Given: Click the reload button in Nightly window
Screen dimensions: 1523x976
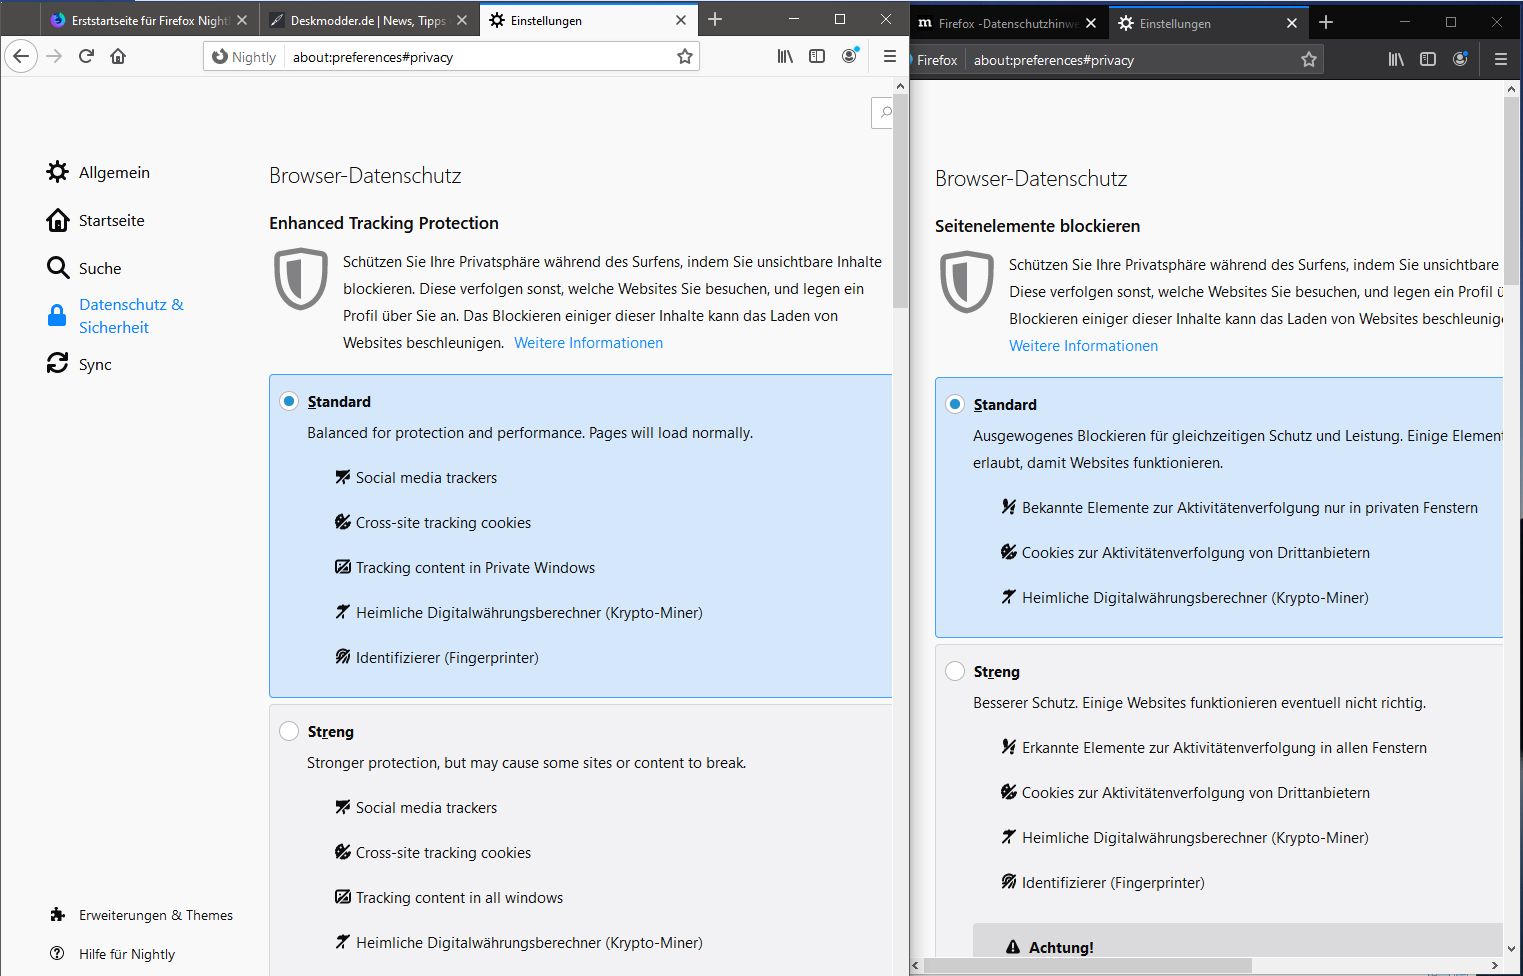Looking at the screenshot, I should coord(86,57).
